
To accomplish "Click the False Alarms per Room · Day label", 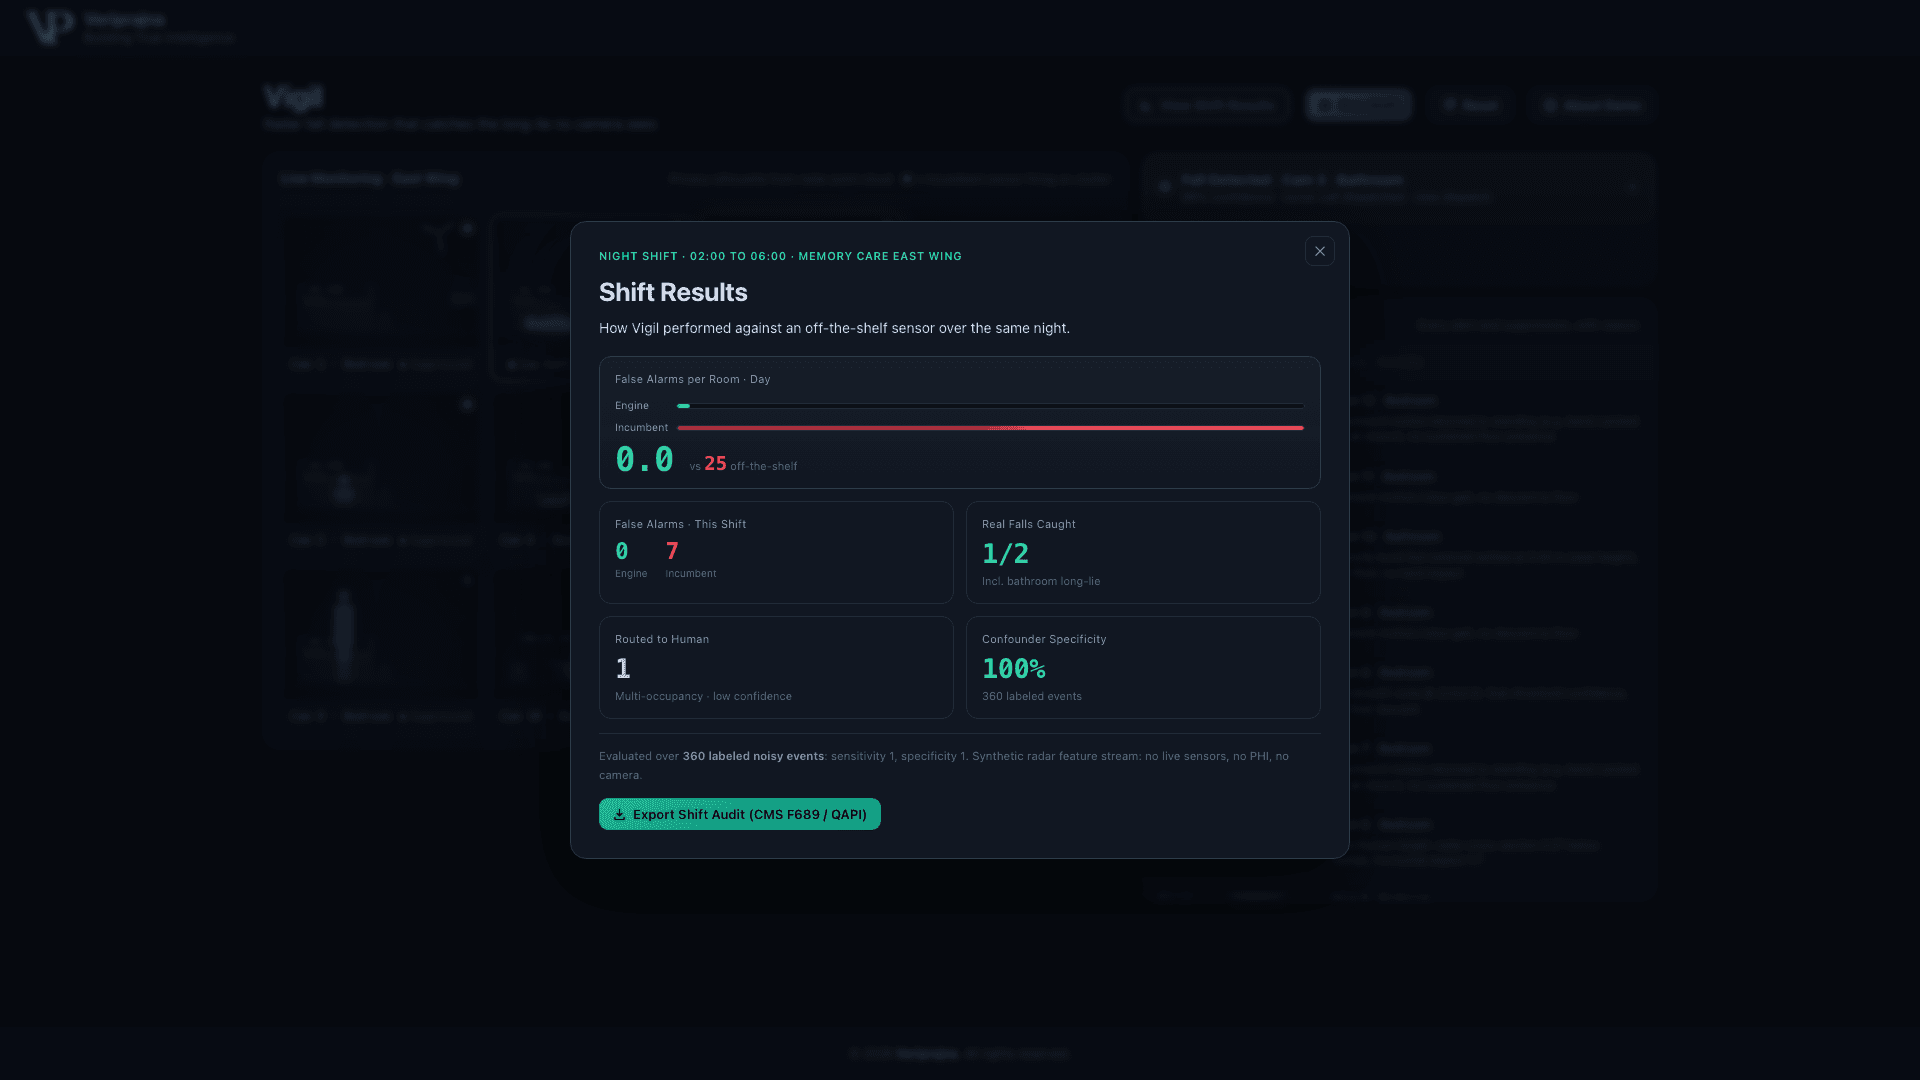I will [692, 379].
